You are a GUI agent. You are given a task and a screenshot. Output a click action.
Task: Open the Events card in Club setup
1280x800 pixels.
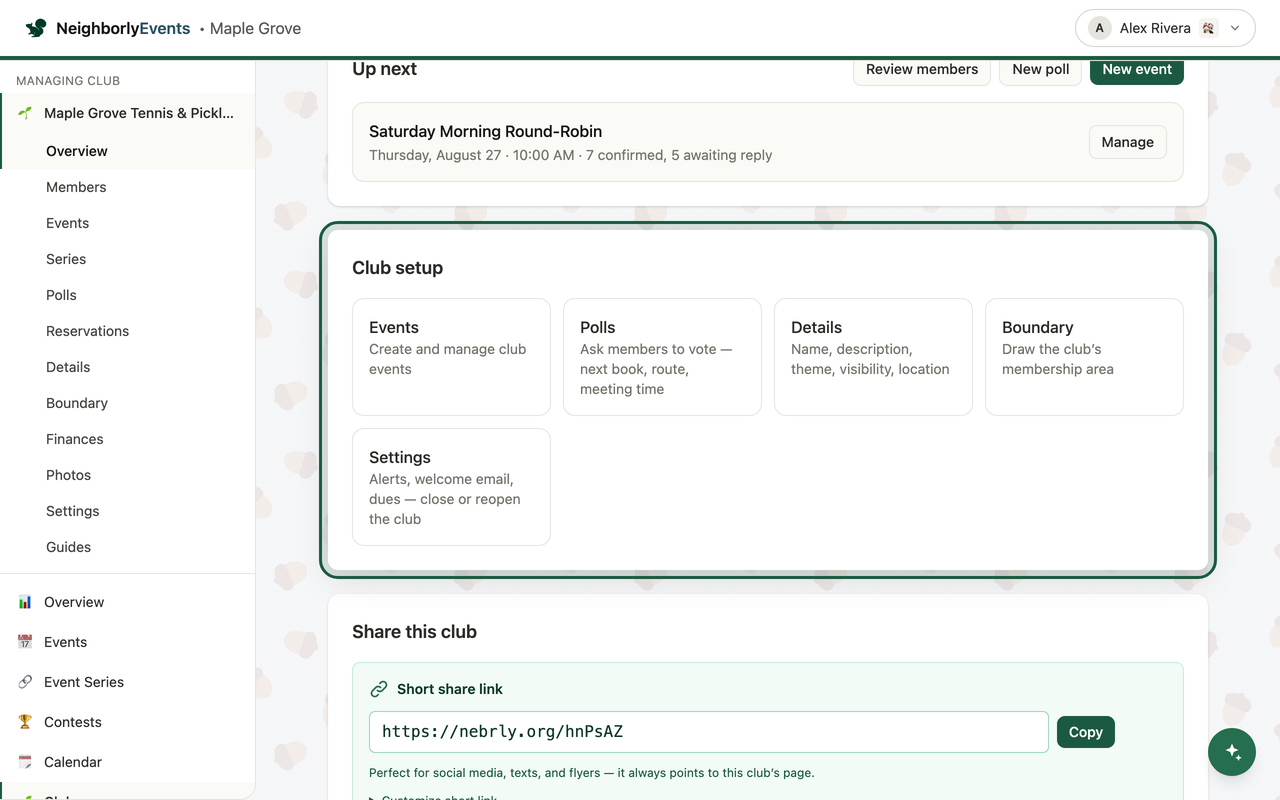[451, 357]
